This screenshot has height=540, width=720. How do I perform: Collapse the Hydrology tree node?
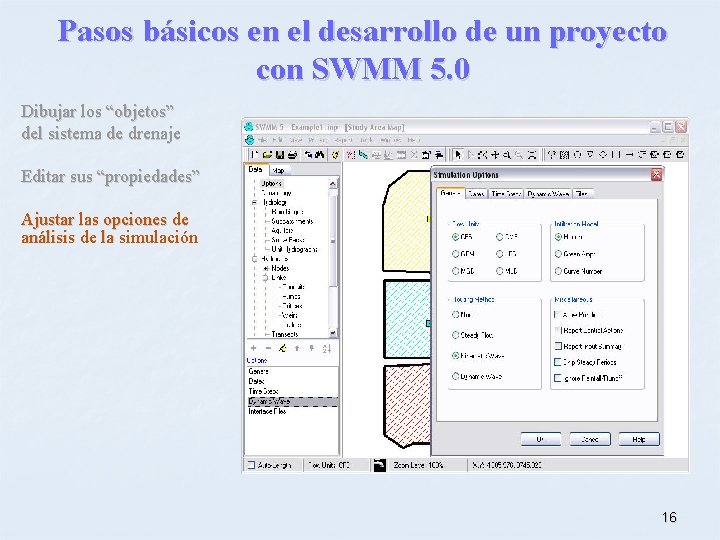point(254,202)
